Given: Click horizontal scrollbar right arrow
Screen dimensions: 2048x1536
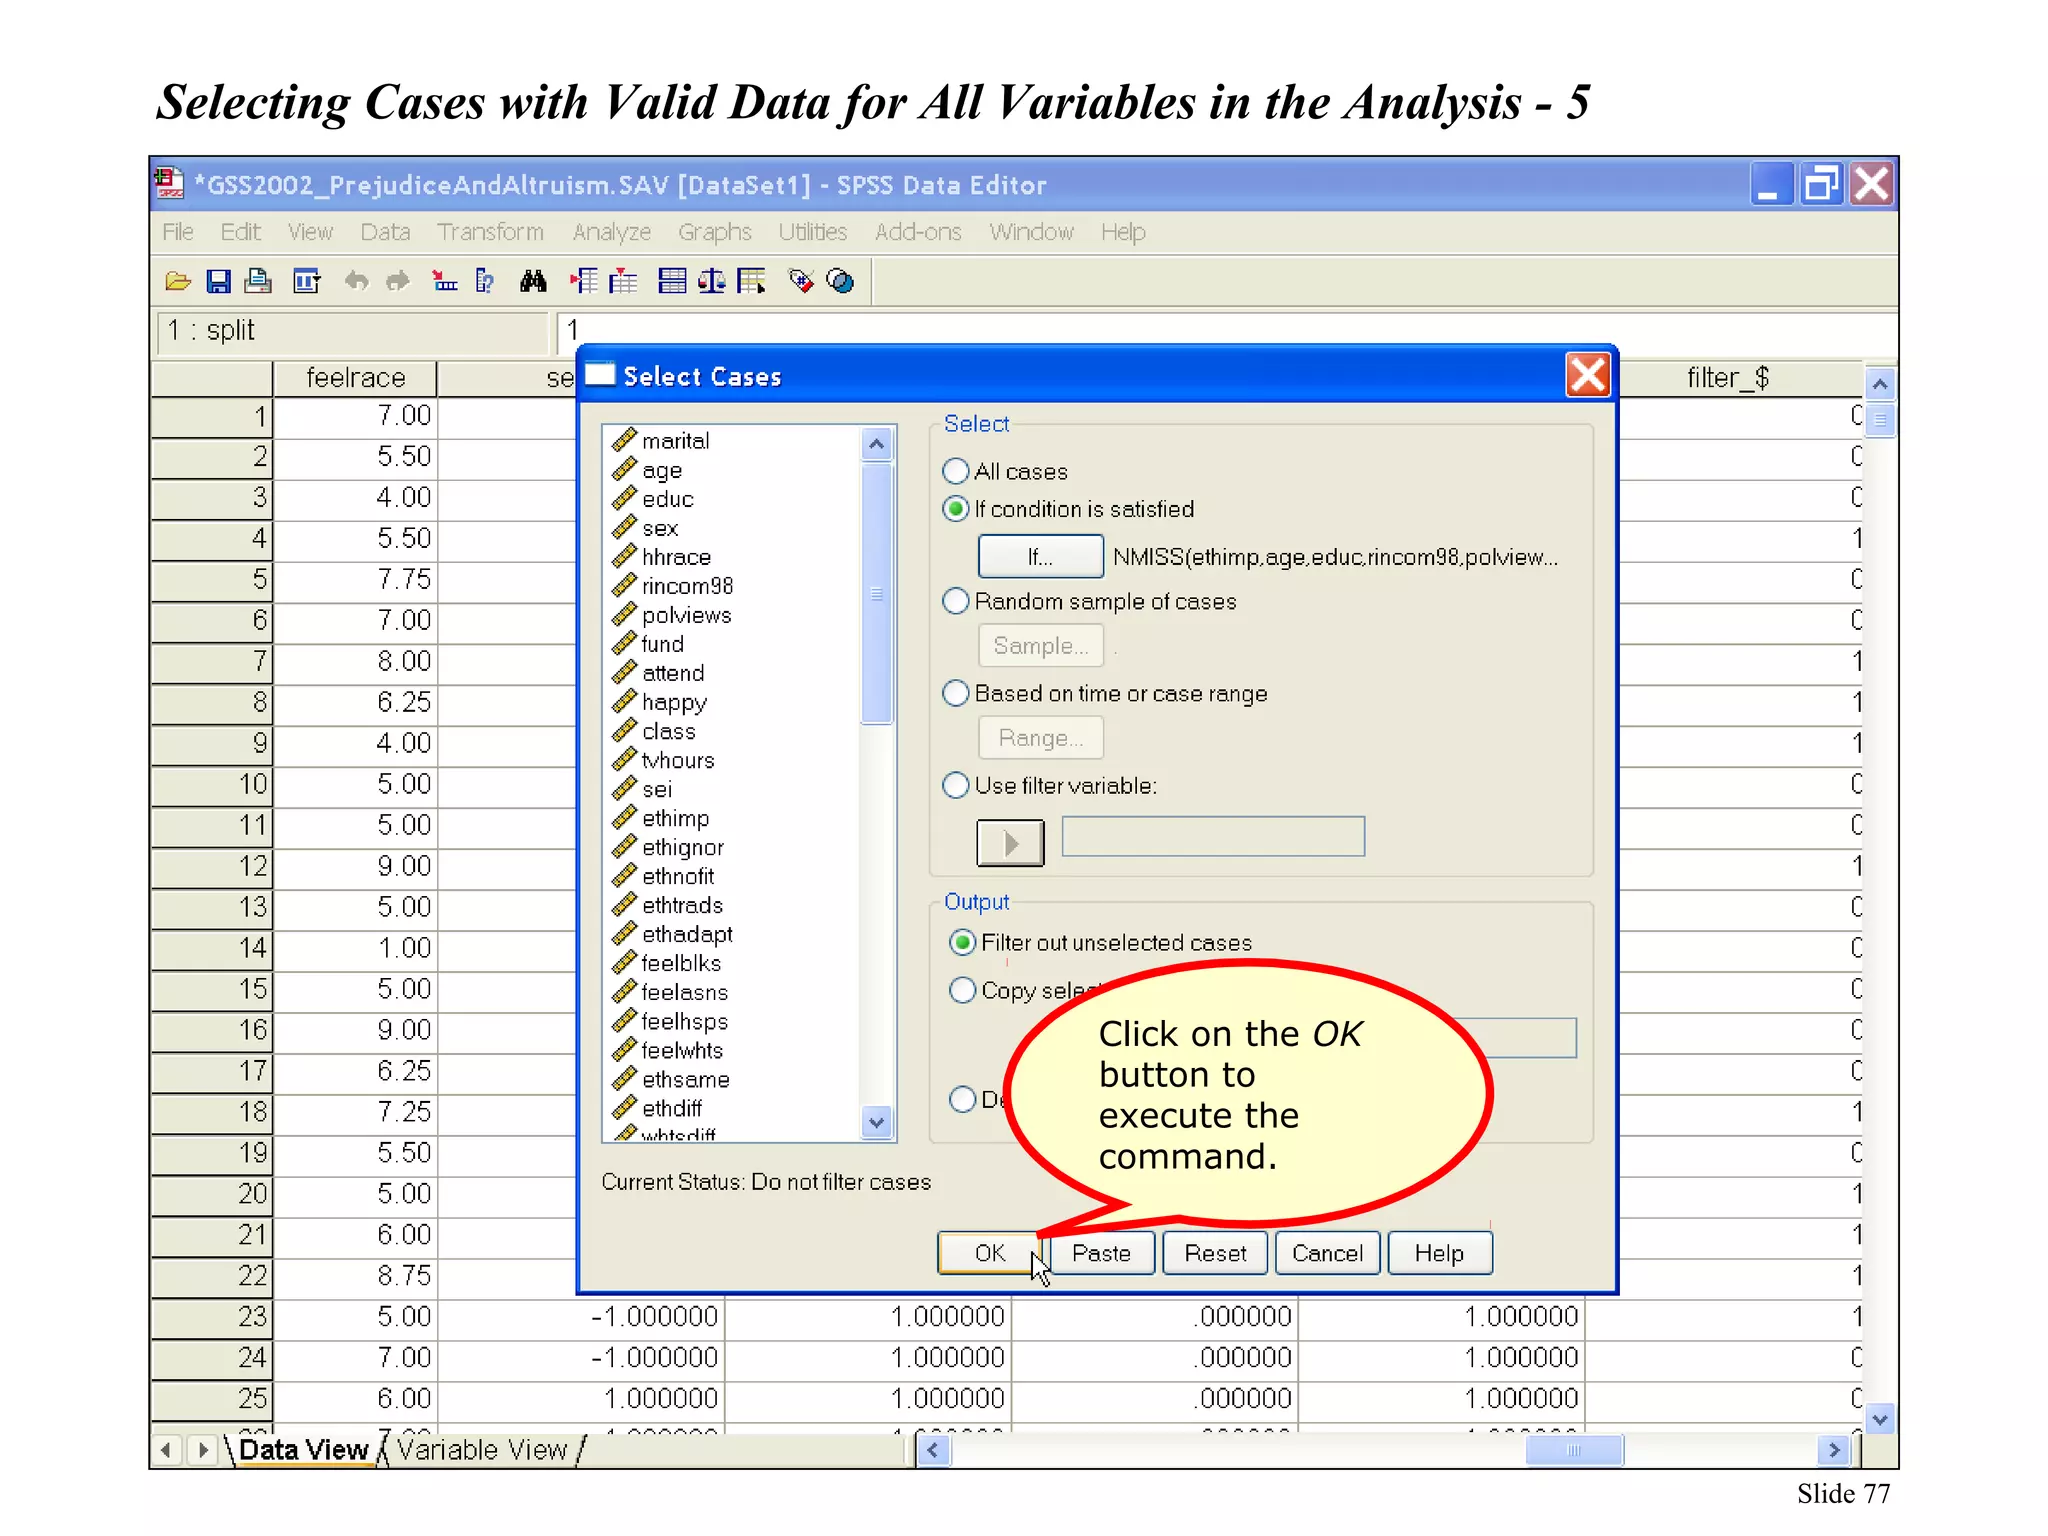Looking at the screenshot, I should pos(1833,1450).
